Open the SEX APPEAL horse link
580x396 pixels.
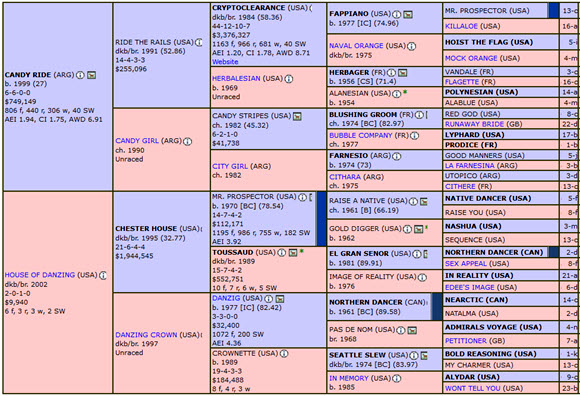[466, 264]
